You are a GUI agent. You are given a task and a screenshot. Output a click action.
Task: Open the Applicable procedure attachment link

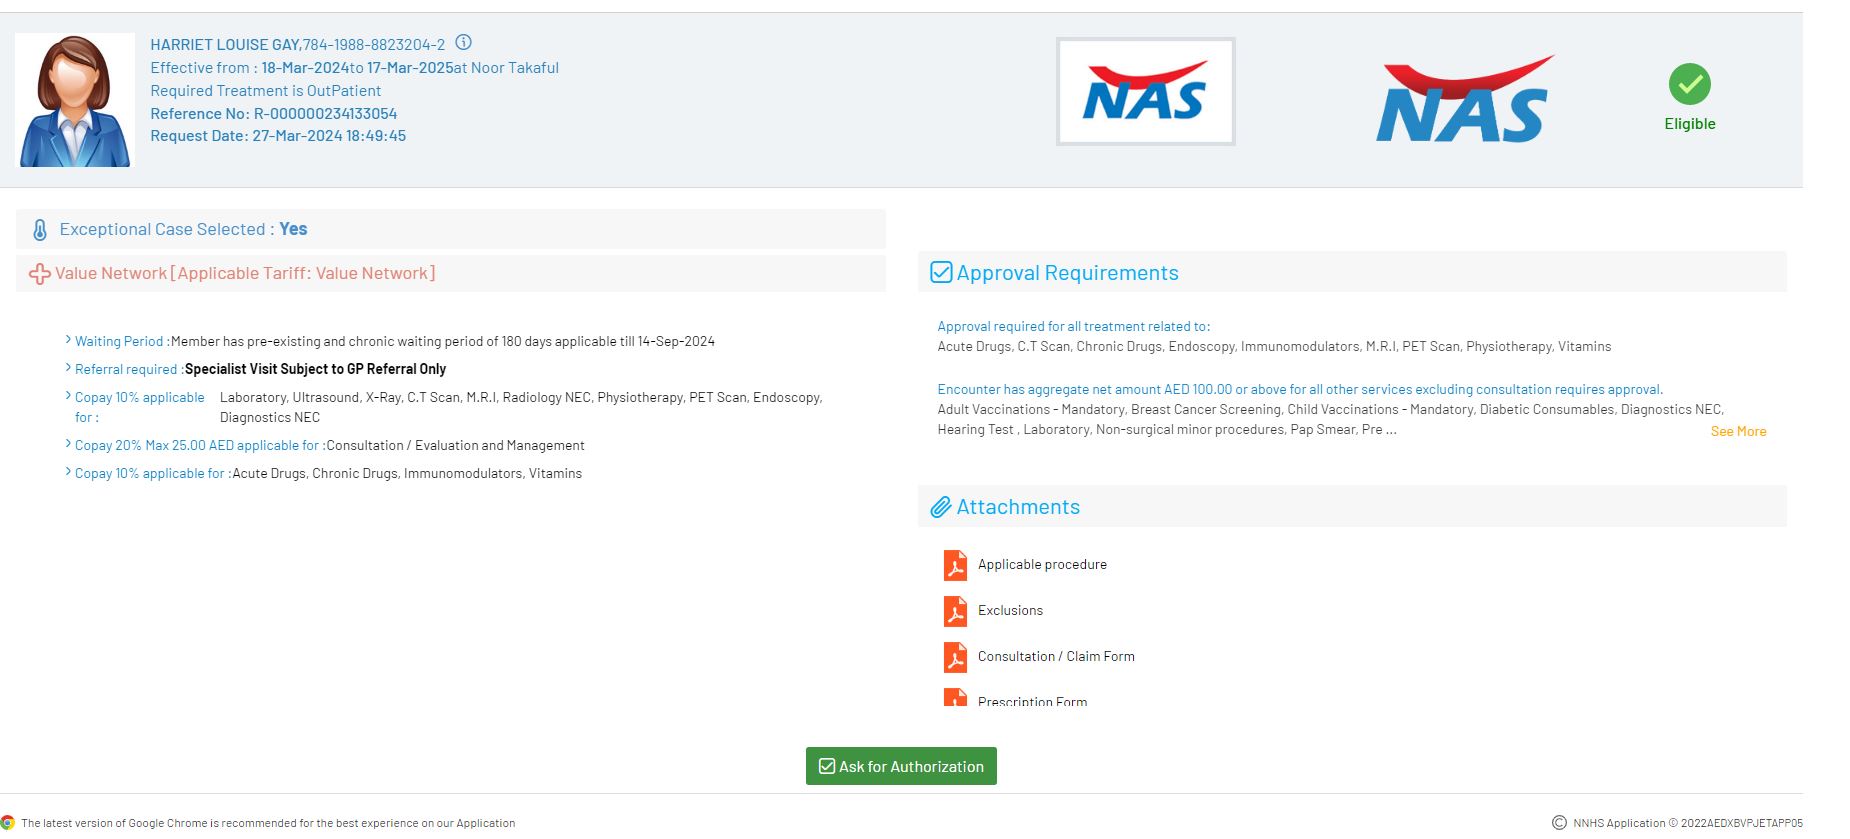point(1042,565)
